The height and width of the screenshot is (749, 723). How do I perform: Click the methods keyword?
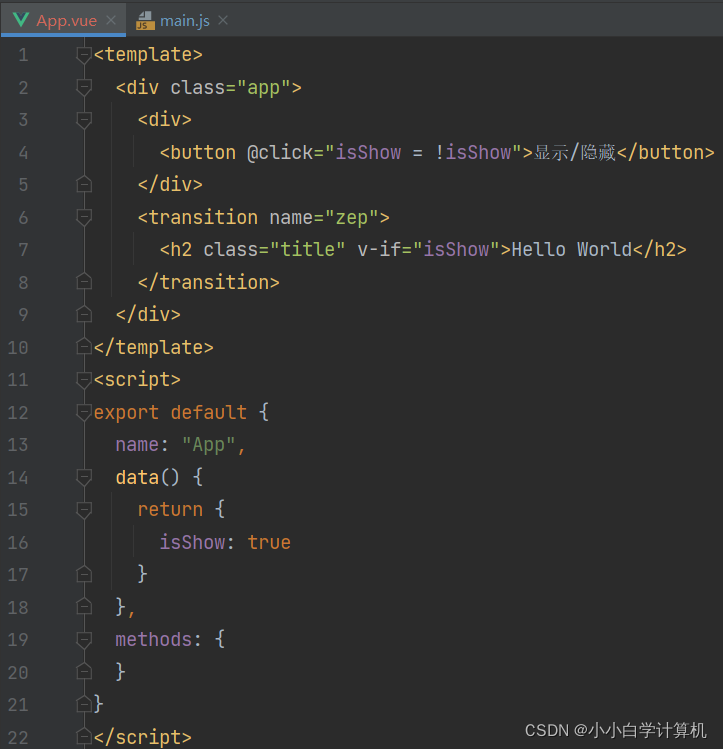(153, 640)
